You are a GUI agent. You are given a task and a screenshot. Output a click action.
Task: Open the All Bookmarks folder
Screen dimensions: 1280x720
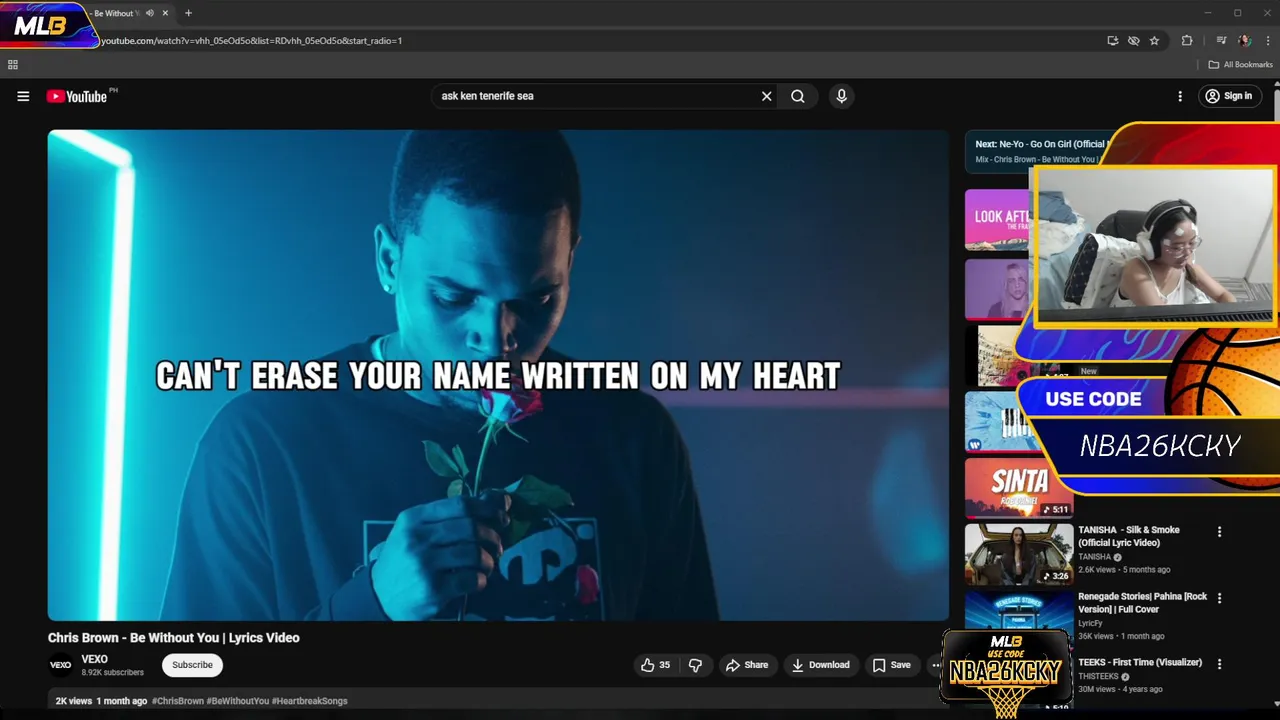1240,65
